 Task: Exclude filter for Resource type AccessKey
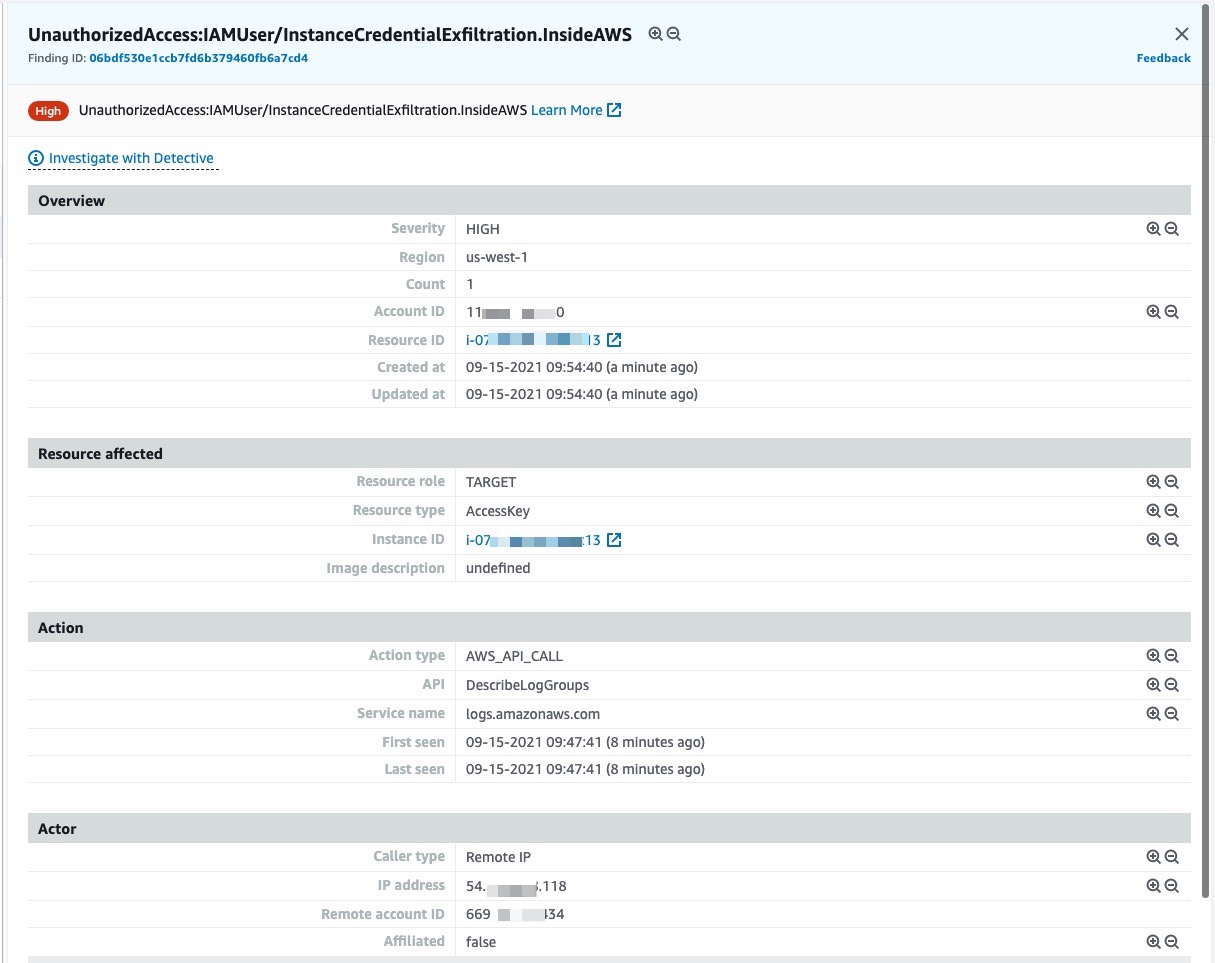1172,511
